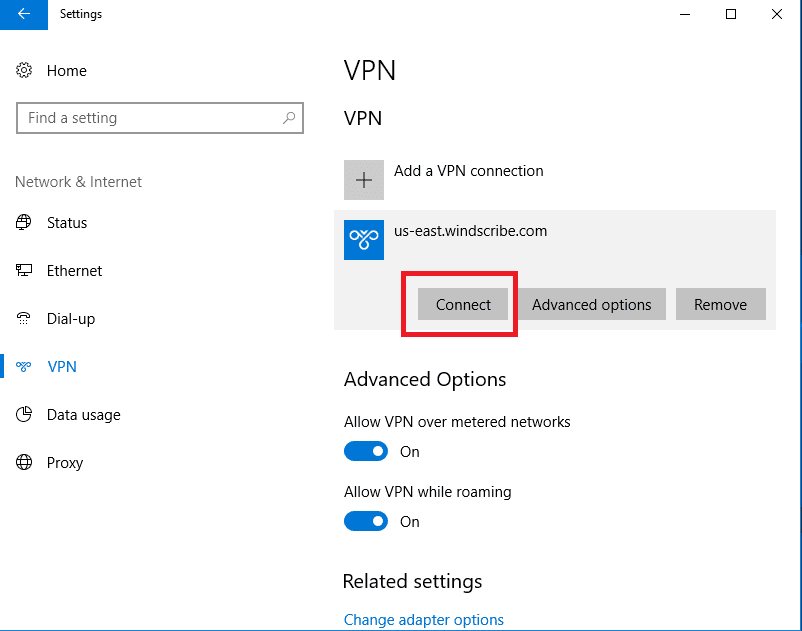Open the Data usage sidebar icon
Image resolution: width=802 pixels, height=631 pixels.
[x=24, y=415]
